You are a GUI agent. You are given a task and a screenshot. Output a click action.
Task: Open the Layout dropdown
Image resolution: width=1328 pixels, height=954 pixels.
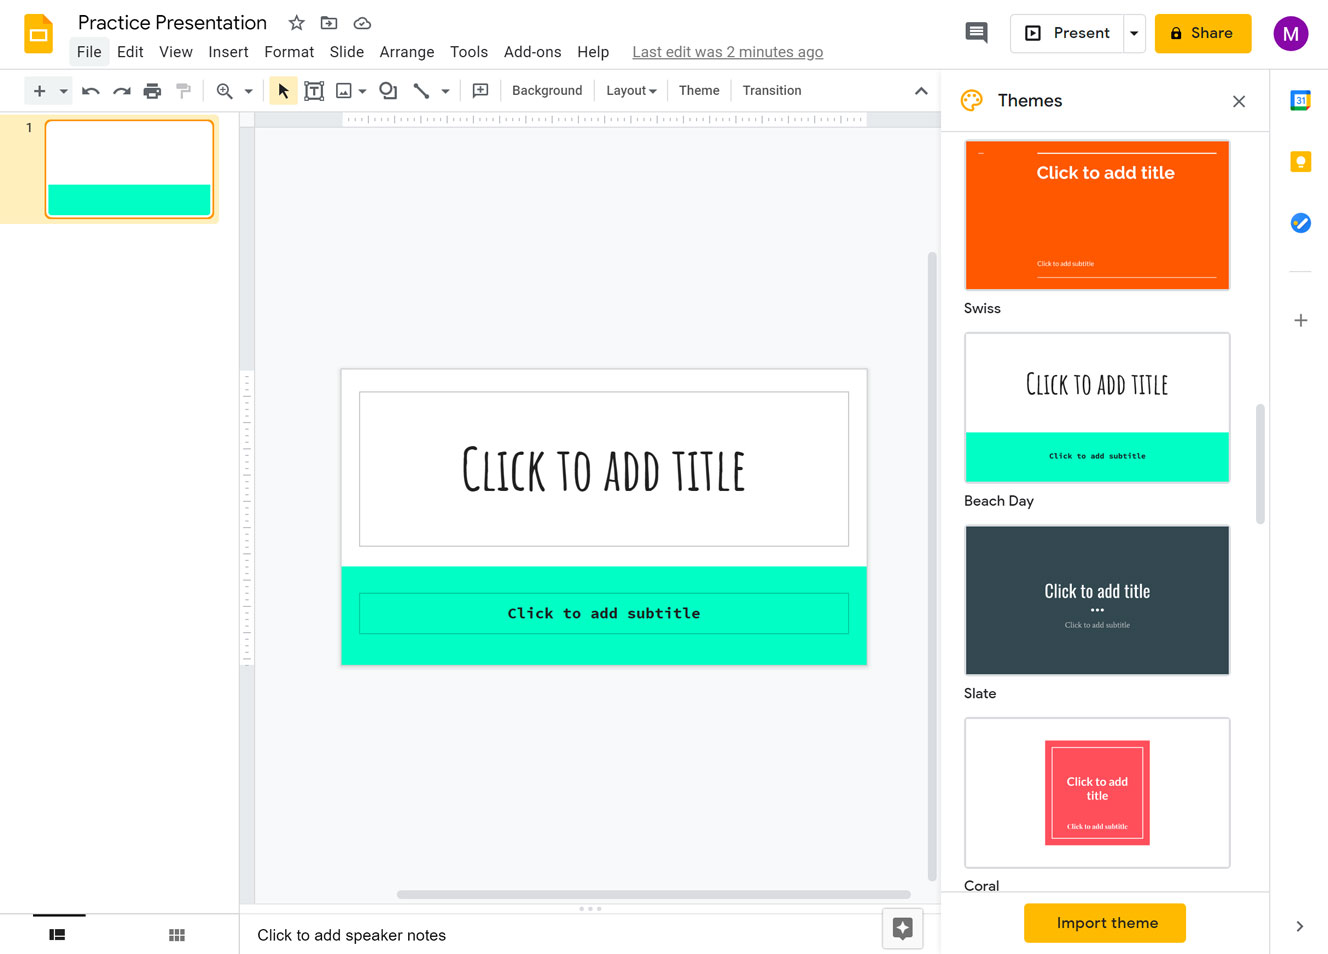point(631,91)
